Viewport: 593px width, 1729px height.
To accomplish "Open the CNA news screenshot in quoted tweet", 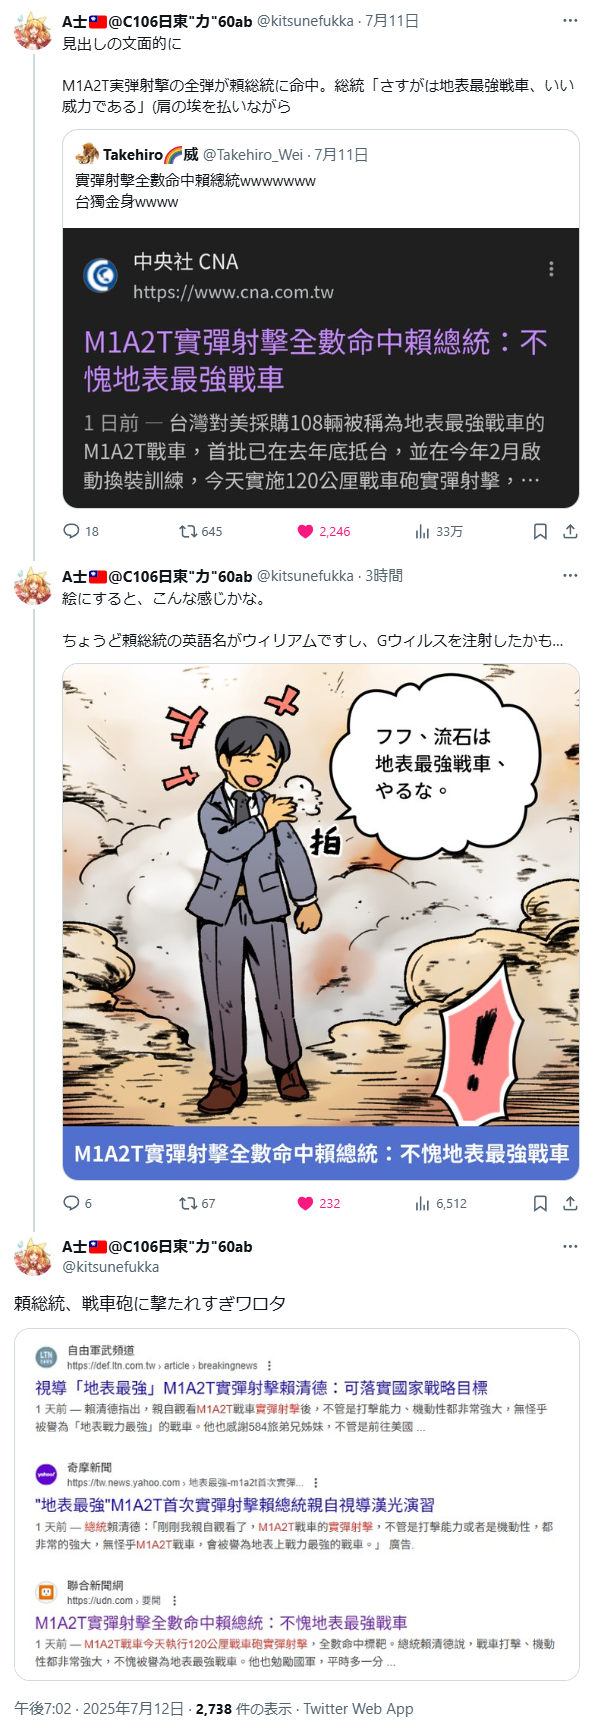I will [x=321, y=368].
